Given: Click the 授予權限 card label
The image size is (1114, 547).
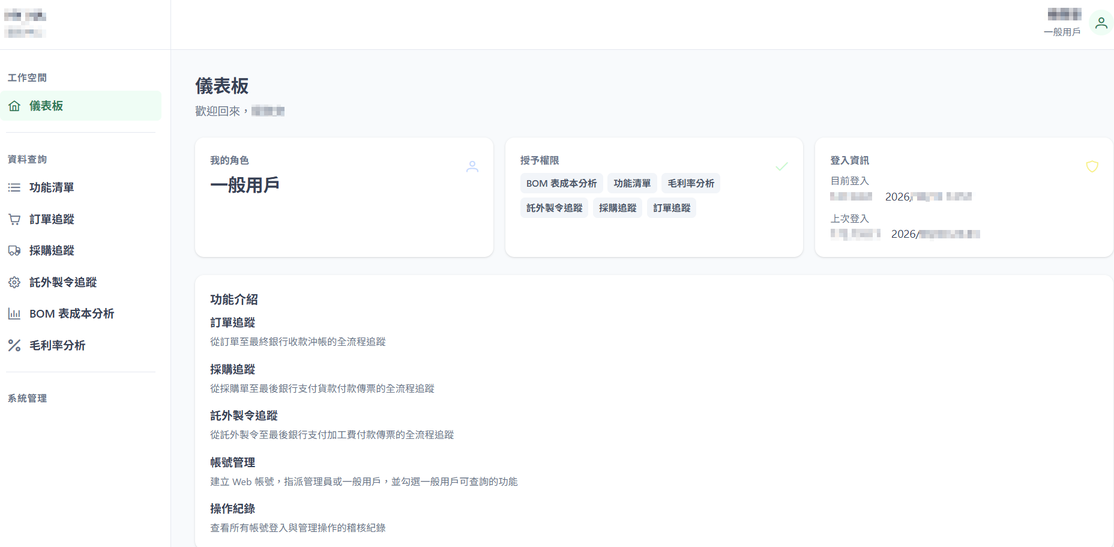Looking at the screenshot, I should pyautogui.click(x=539, y=161).
